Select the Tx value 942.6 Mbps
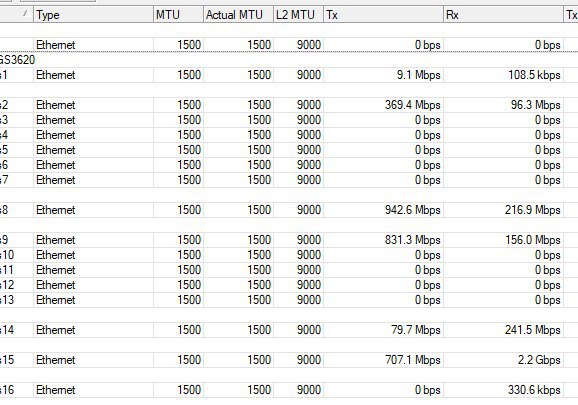 tap(412, 210)
